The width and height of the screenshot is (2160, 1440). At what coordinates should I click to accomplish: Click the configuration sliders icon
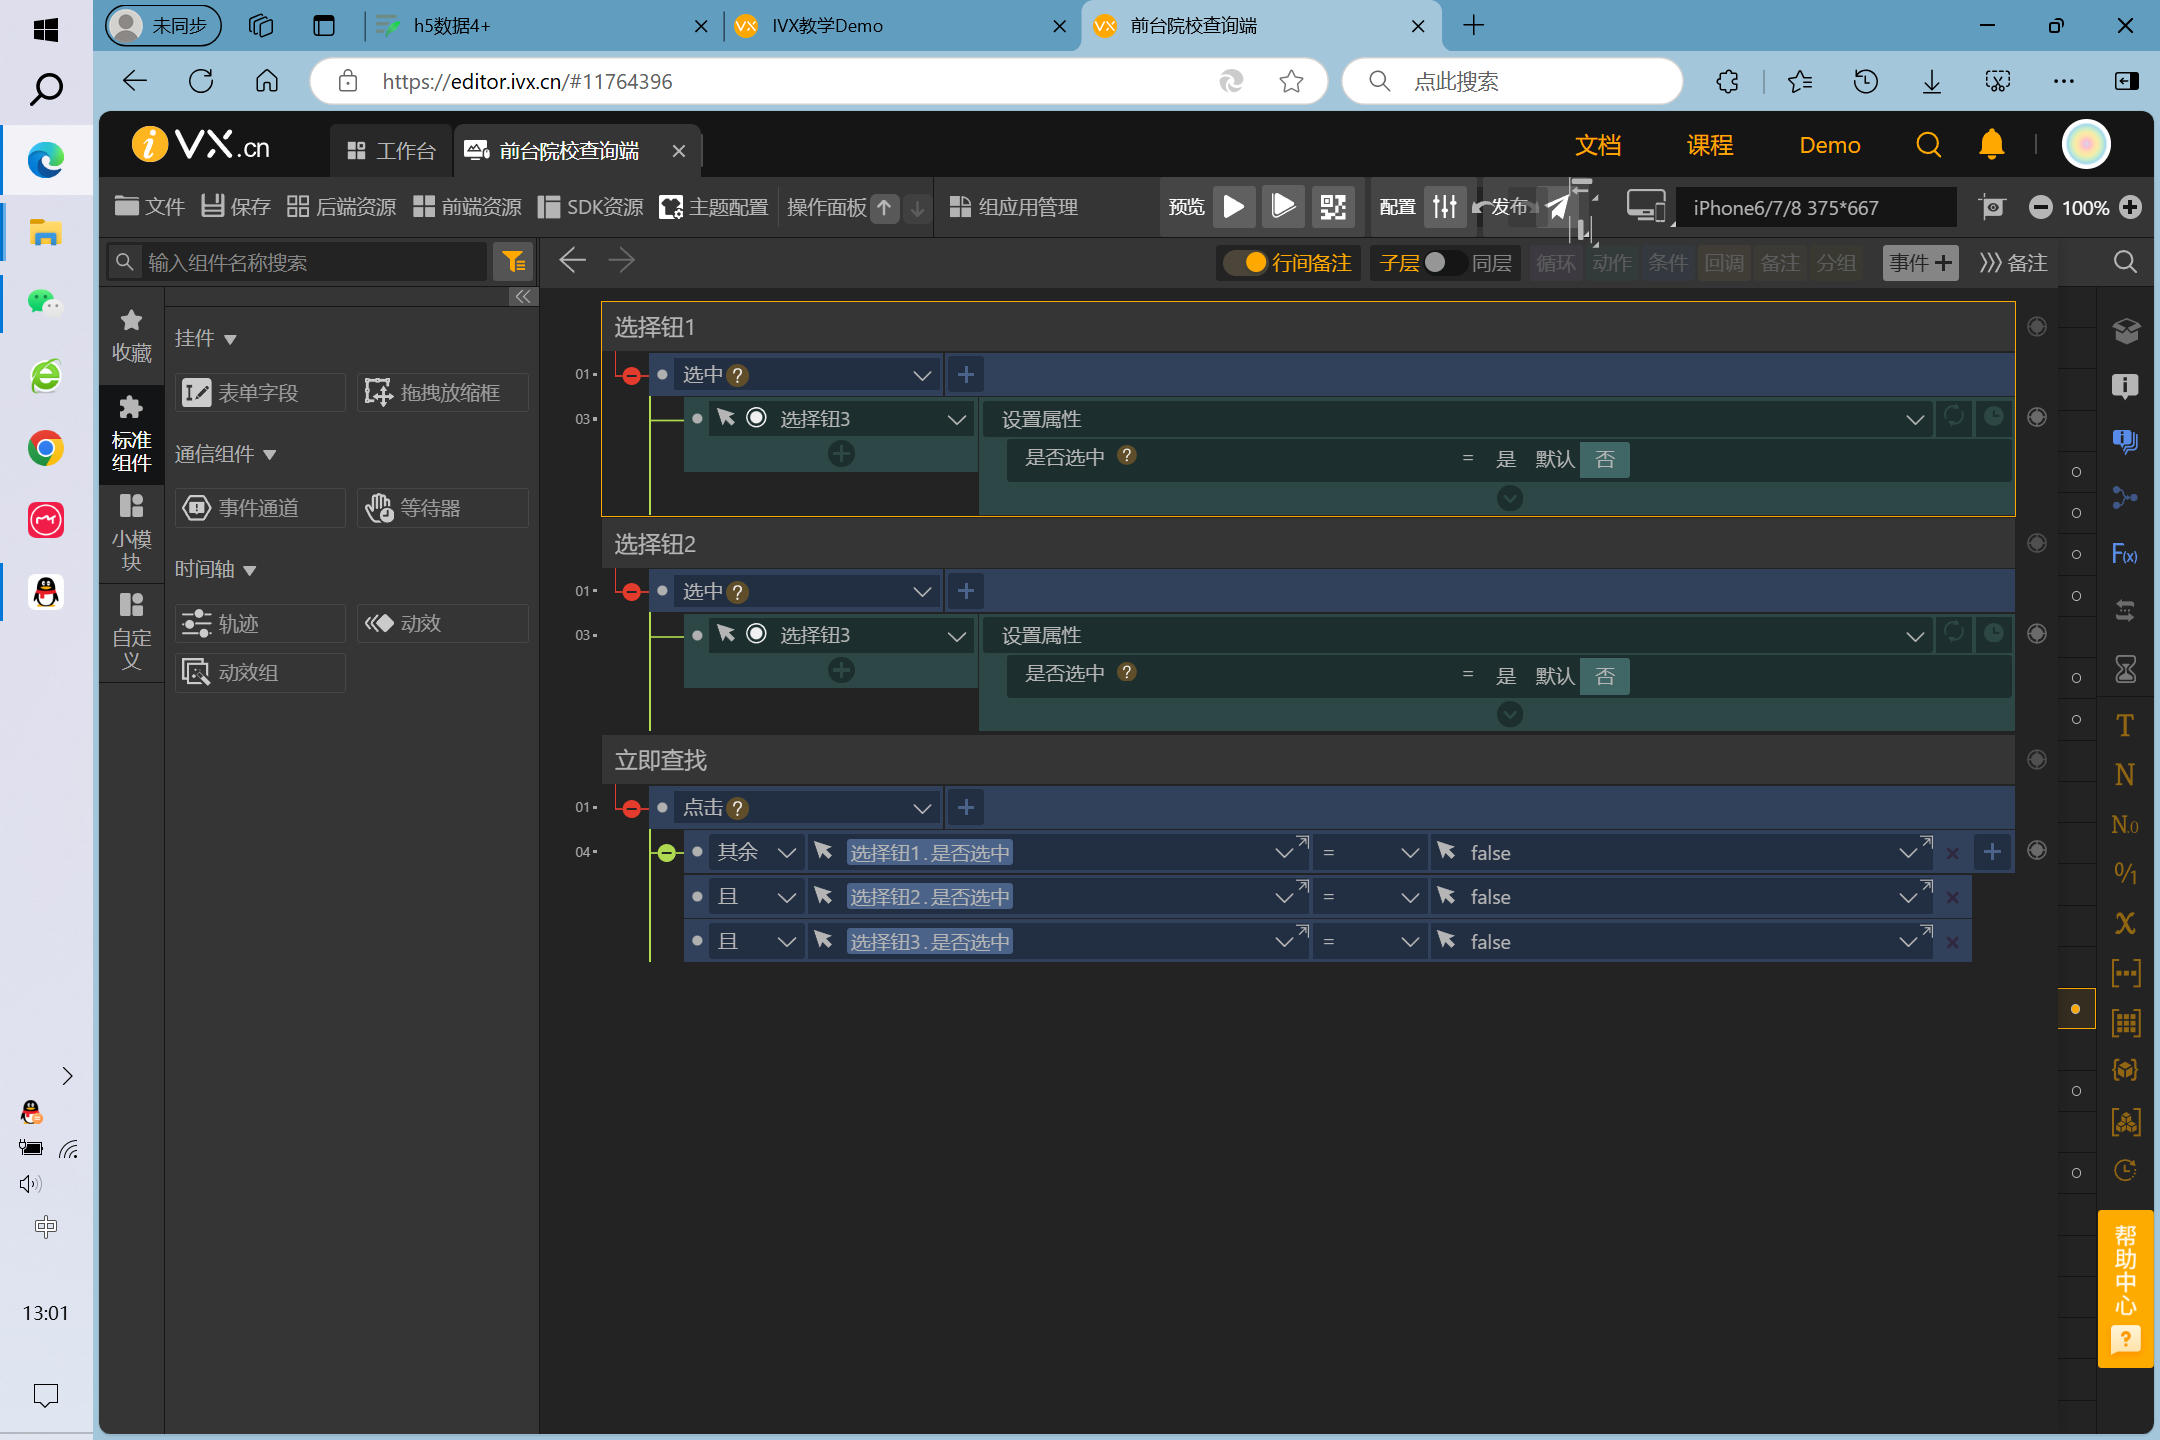coord(1445,207)
